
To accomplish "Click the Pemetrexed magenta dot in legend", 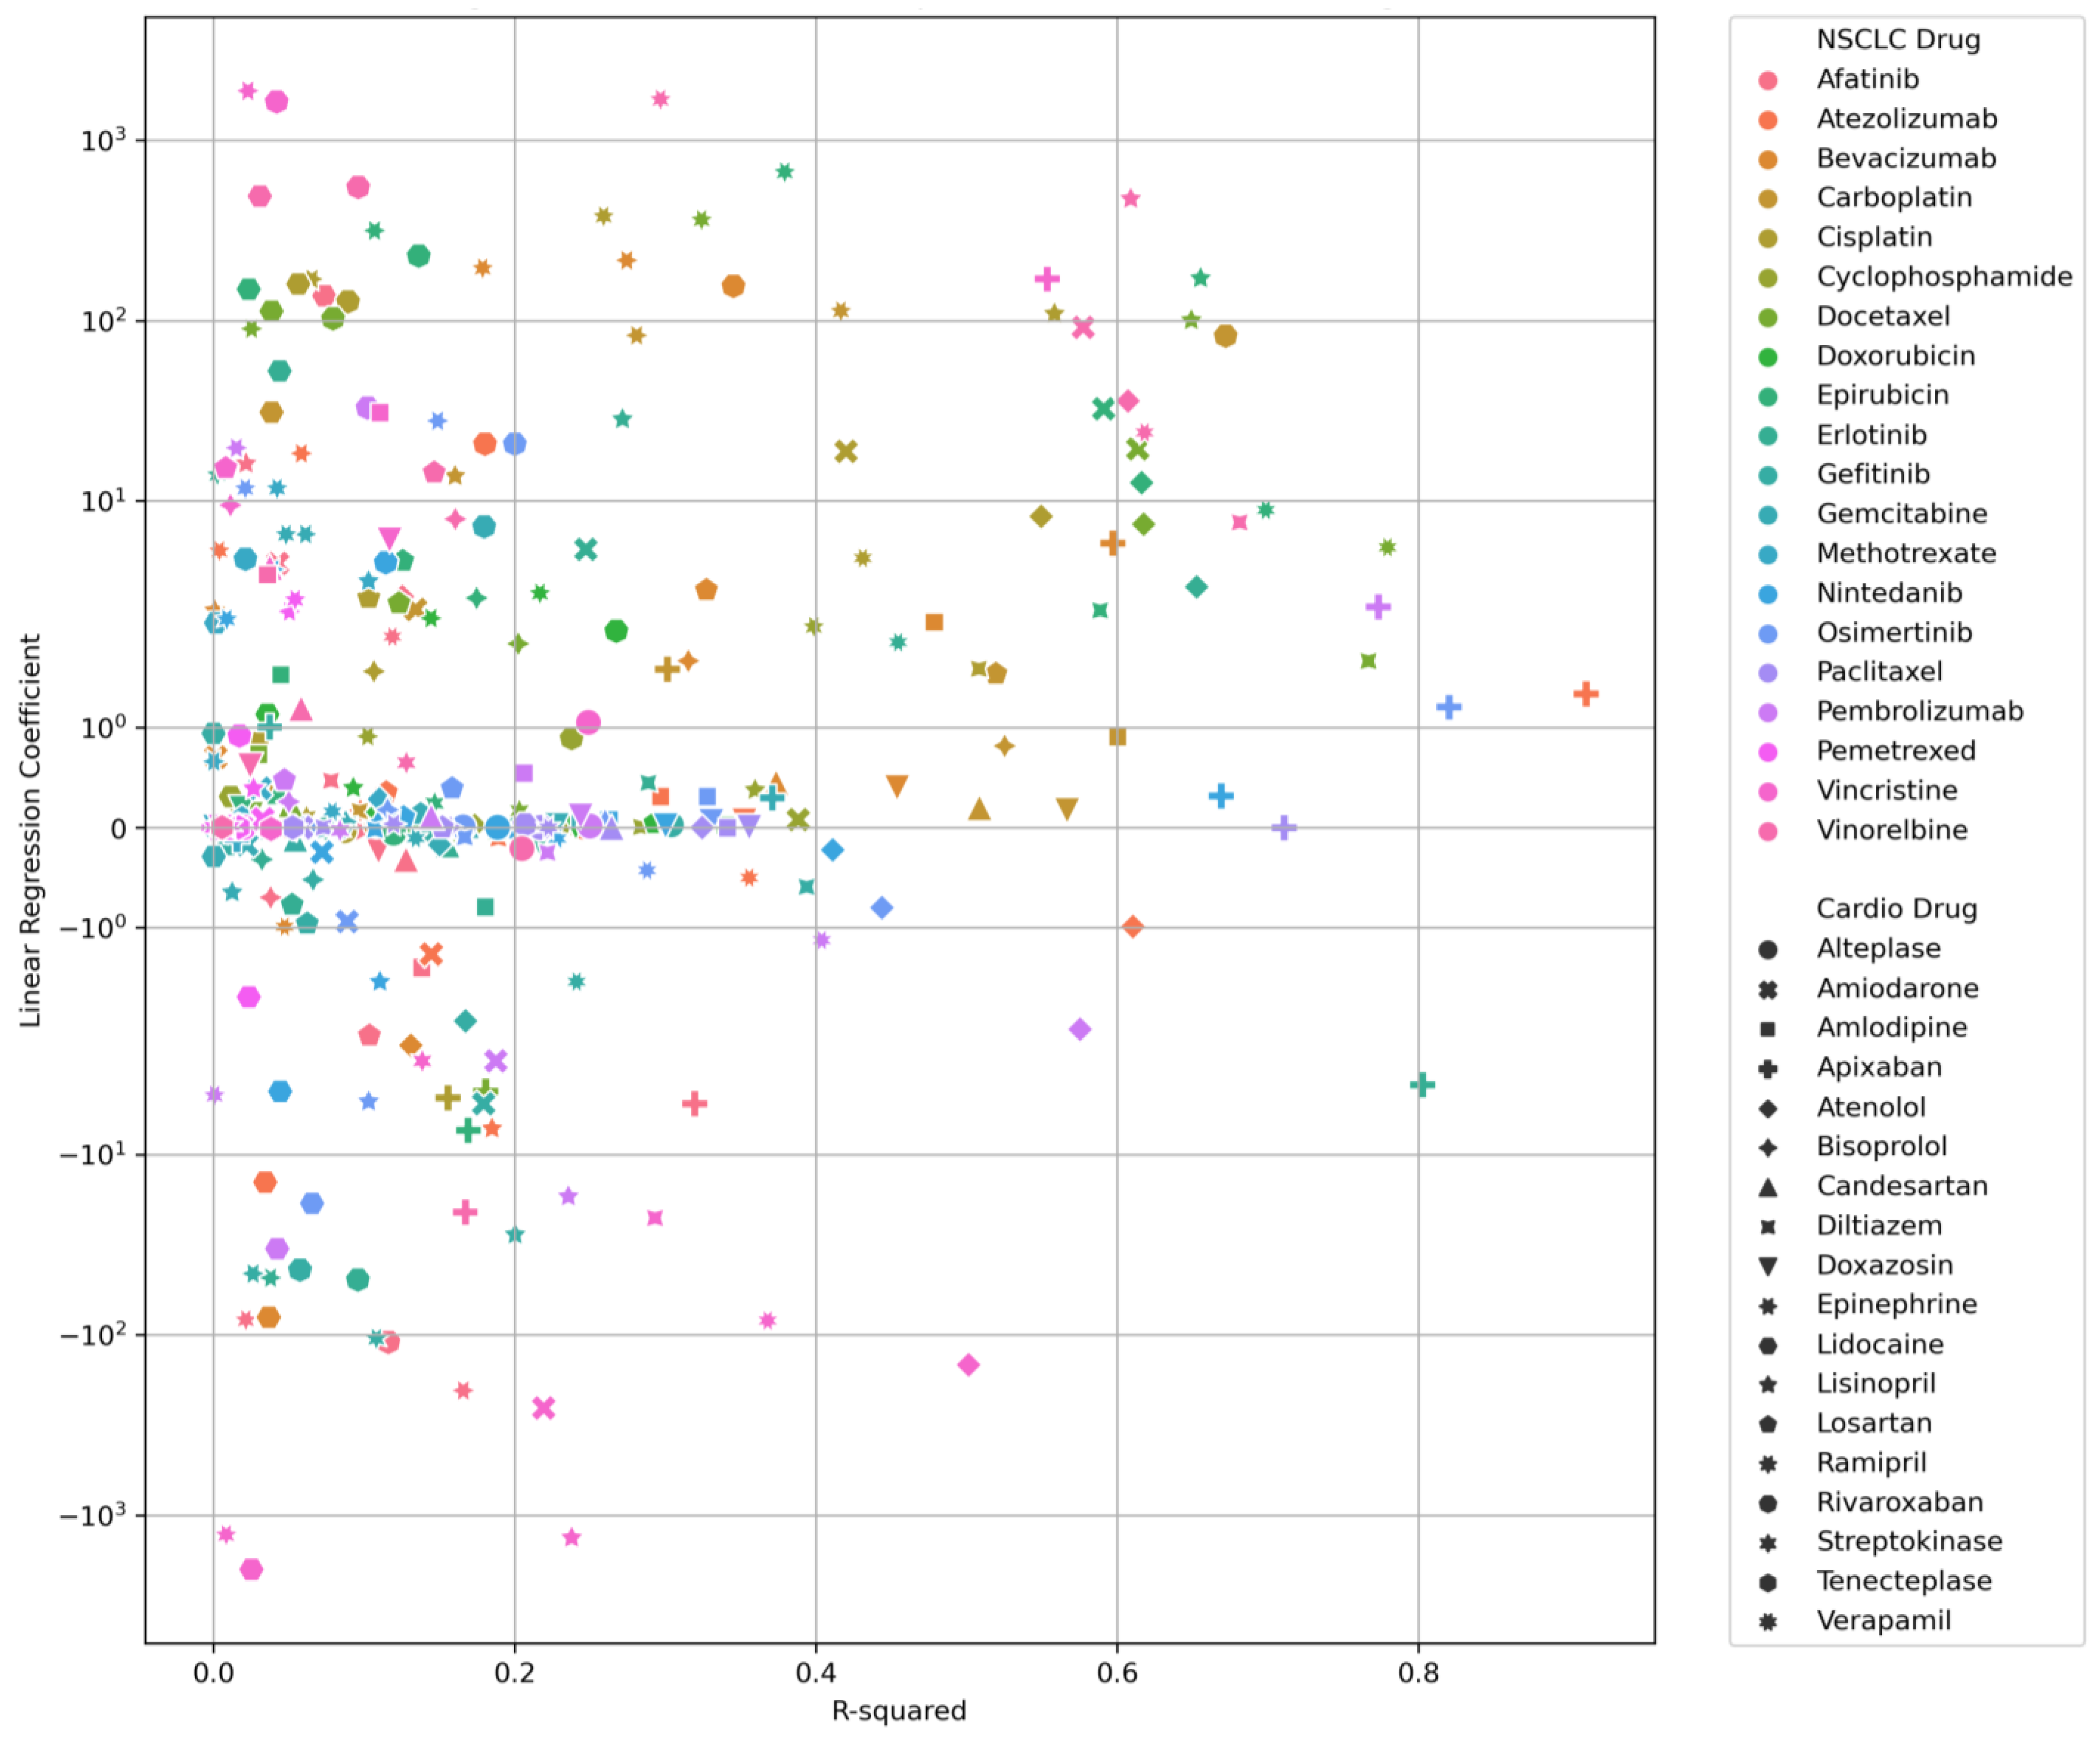I will [1767, 752].
